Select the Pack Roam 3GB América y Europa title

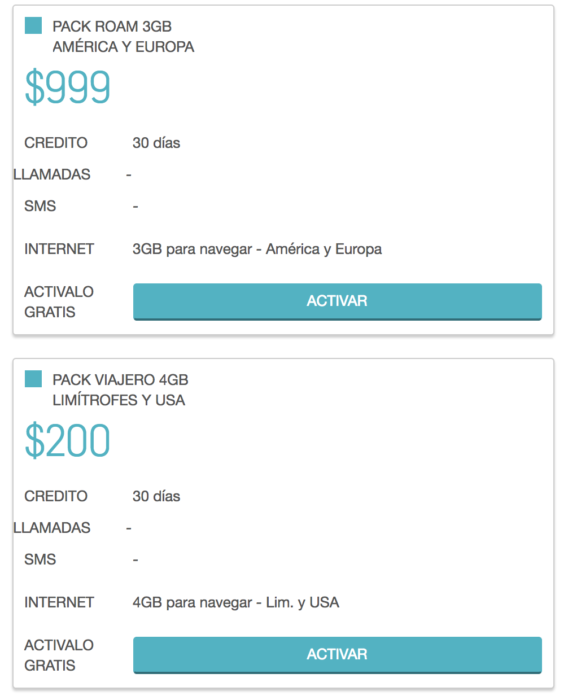(x=123, y=37)
